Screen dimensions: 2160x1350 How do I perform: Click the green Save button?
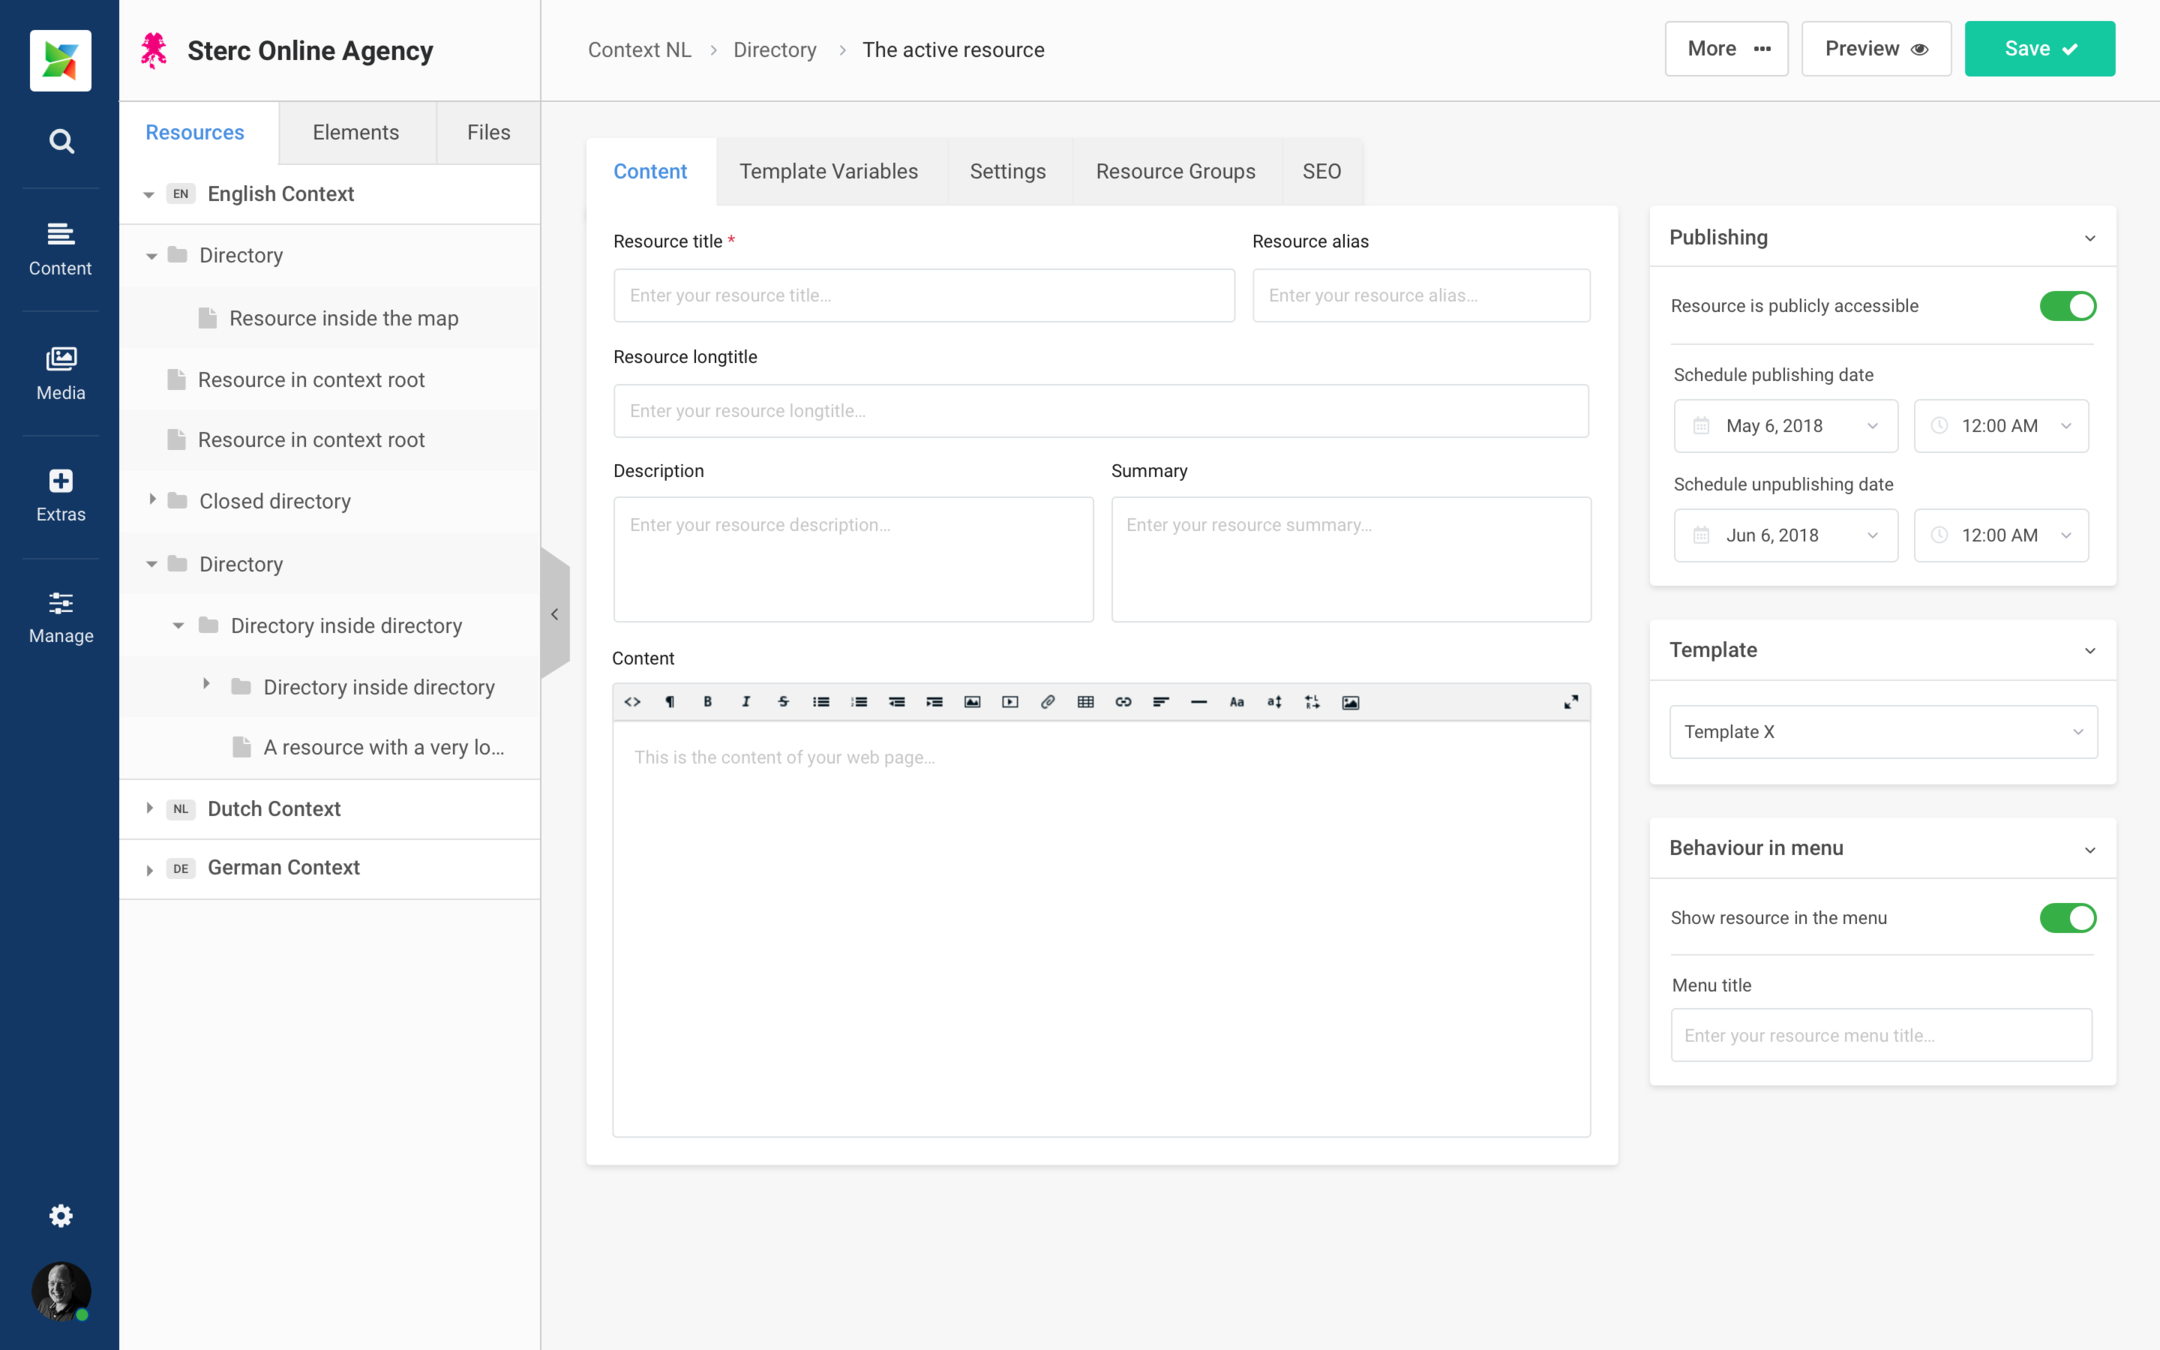[x=2039, y=49]
